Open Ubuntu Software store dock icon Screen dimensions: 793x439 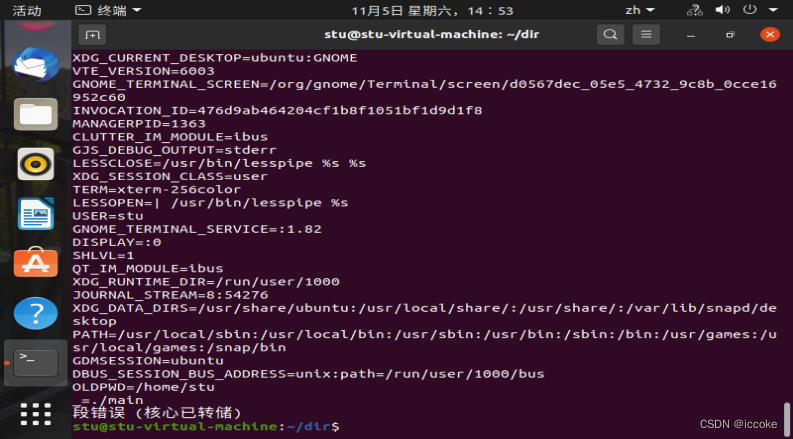pos(36,262)
